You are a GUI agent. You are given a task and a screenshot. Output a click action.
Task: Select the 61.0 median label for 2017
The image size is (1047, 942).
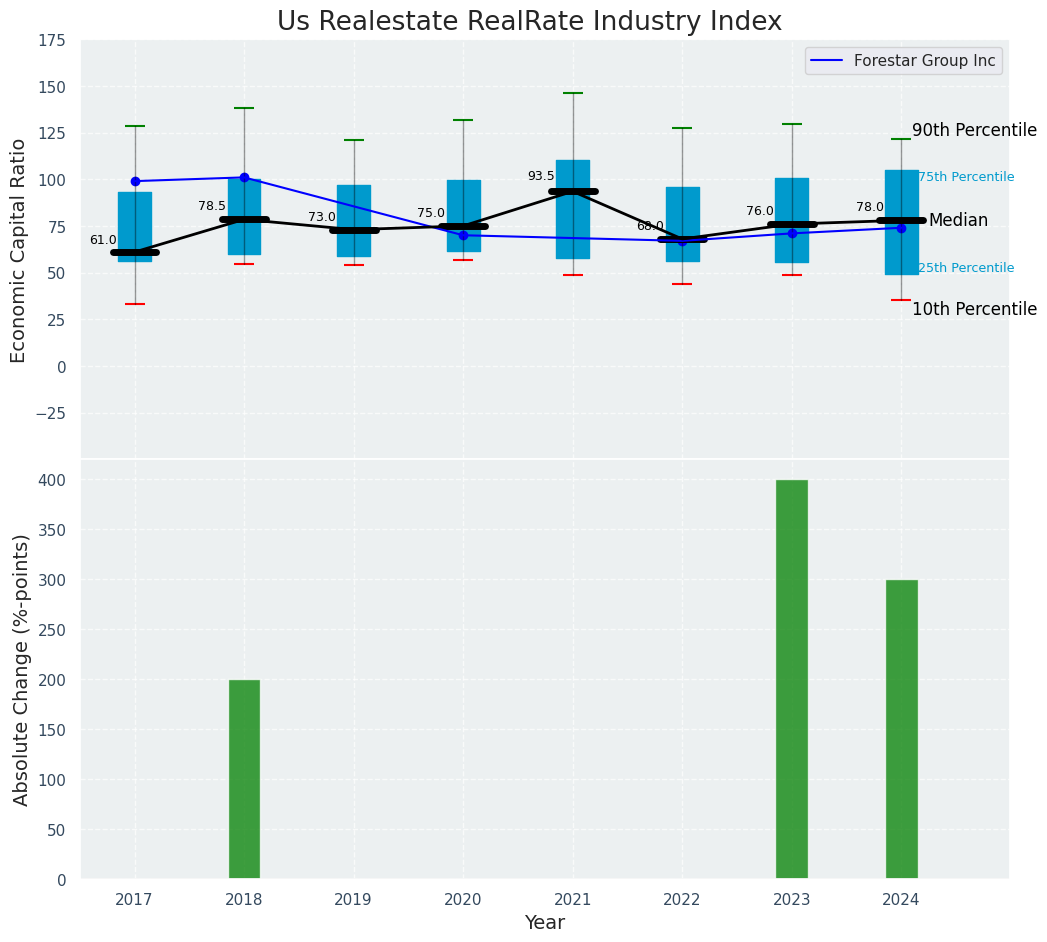click(x=103, y=240)
